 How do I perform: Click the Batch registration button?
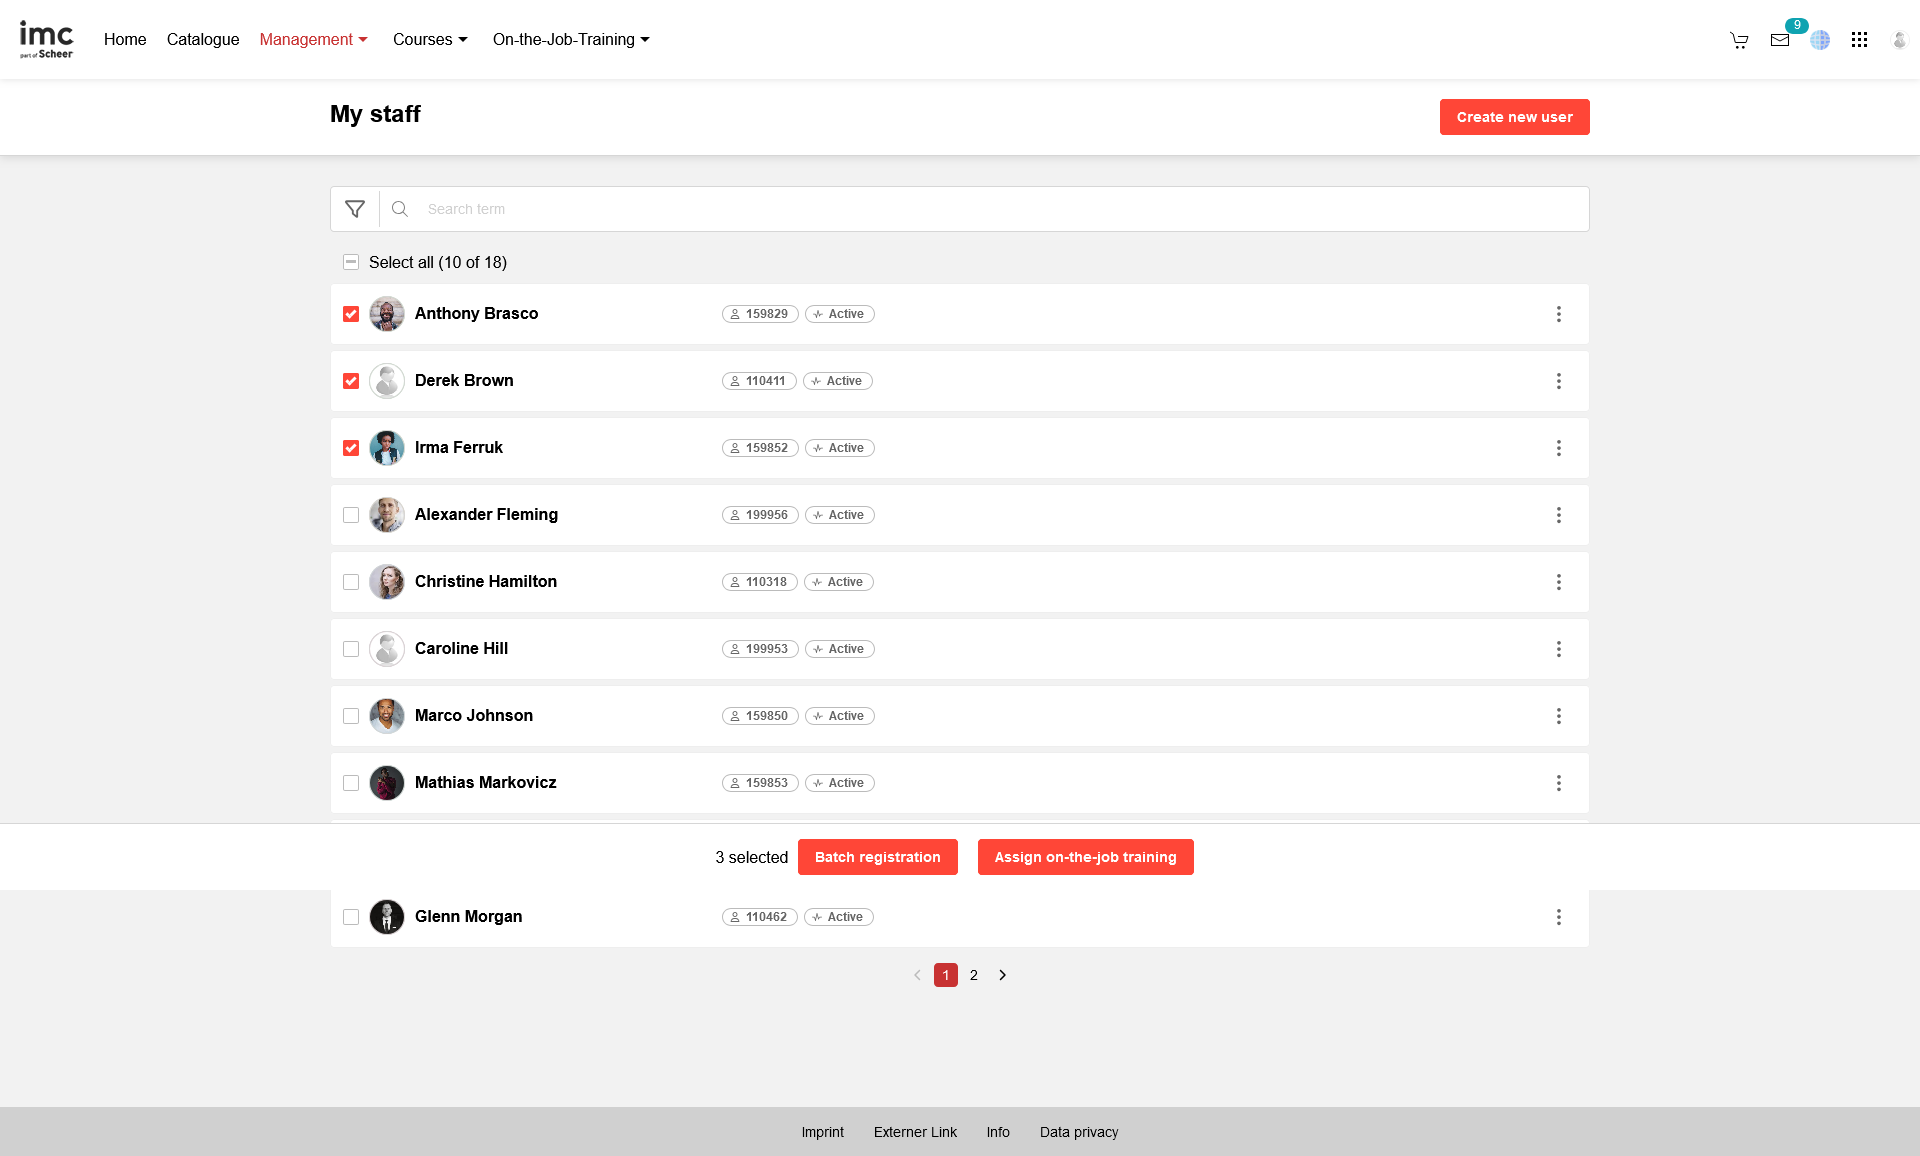[x=877, y=857]
